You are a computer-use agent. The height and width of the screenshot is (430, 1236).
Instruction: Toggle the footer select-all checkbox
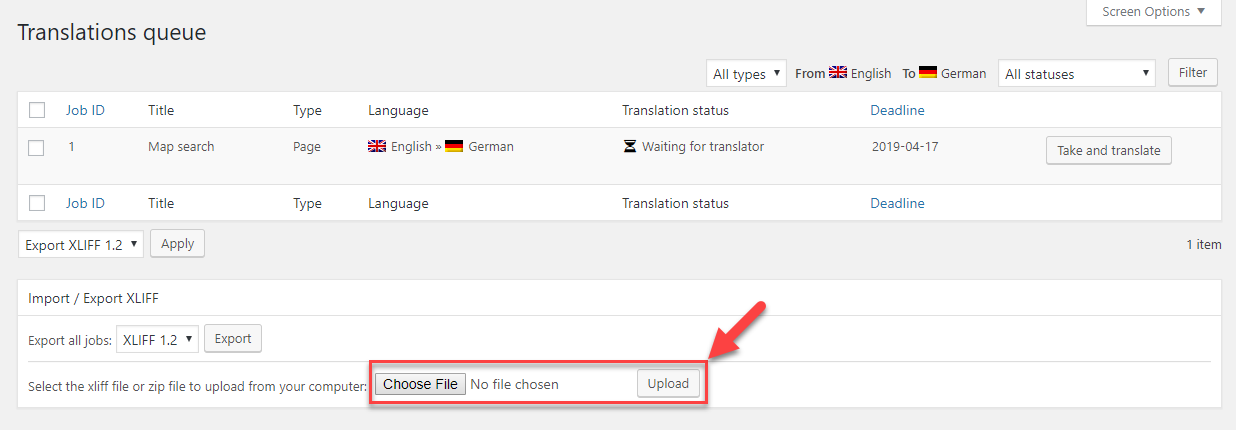tap(37, 203)
